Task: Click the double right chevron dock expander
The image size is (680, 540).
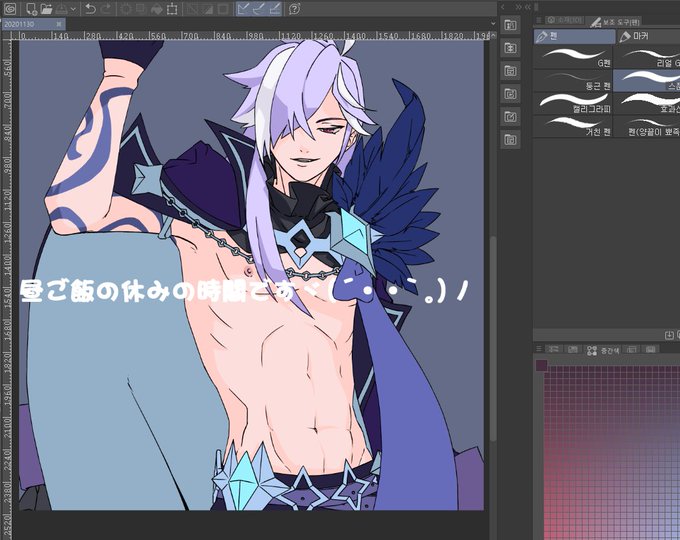Action: click(x=518, y=7)
